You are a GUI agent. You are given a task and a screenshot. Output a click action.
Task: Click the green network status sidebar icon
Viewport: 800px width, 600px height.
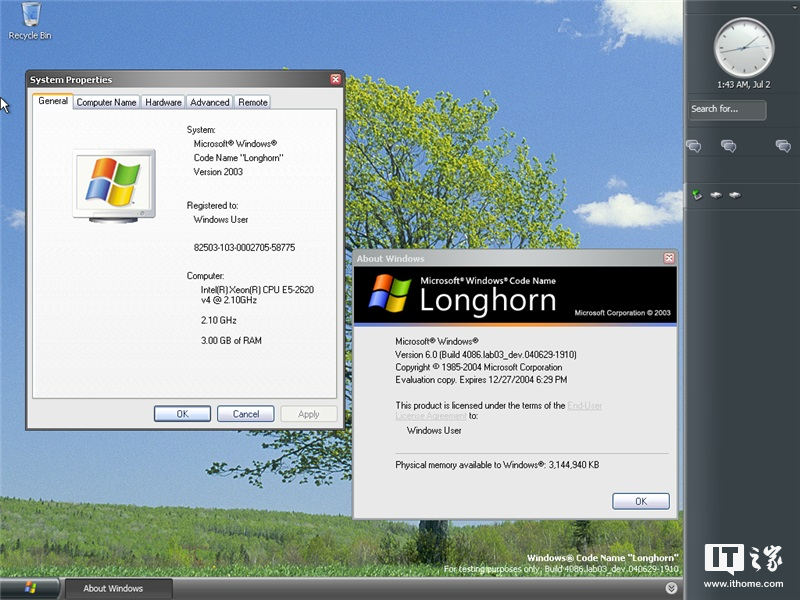coord(697,194)
